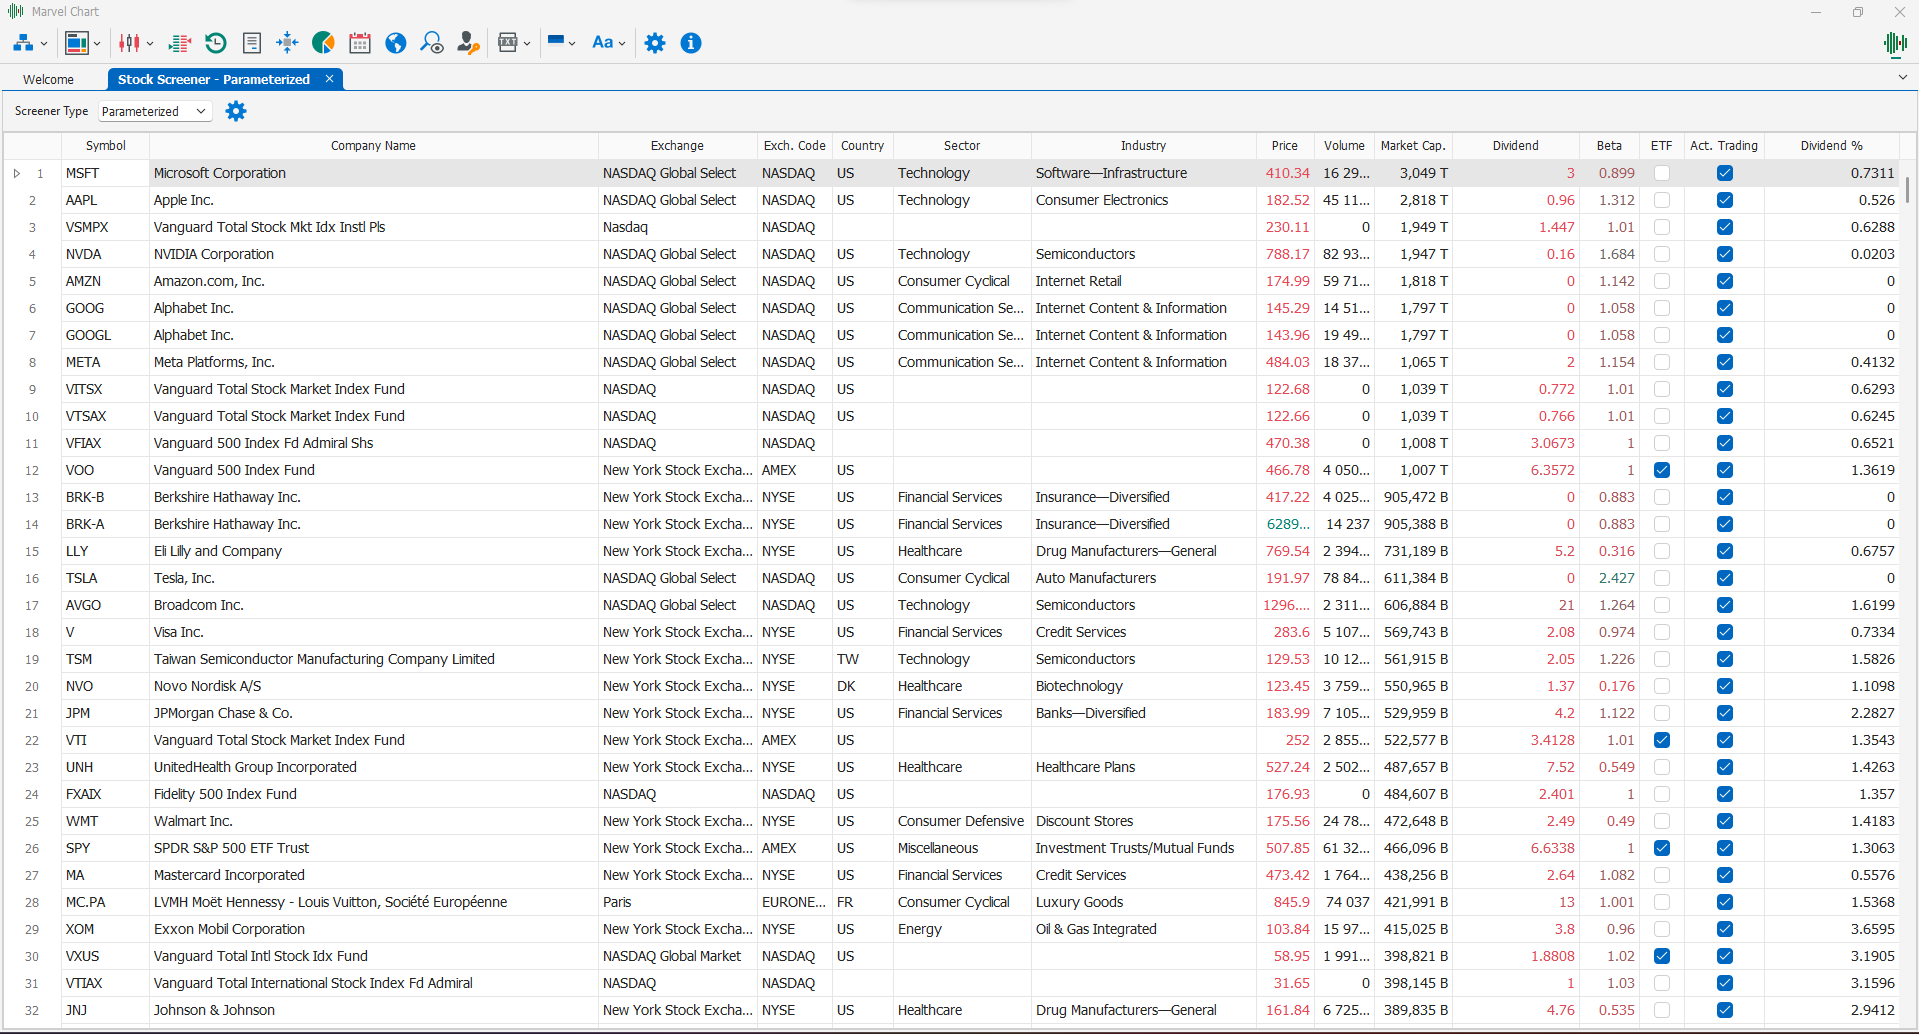The height and width of the screenshot is (1034, 1919).
Task: Click the vertical scrollbar thumb of the table
Action: [x=1908, y=190]
